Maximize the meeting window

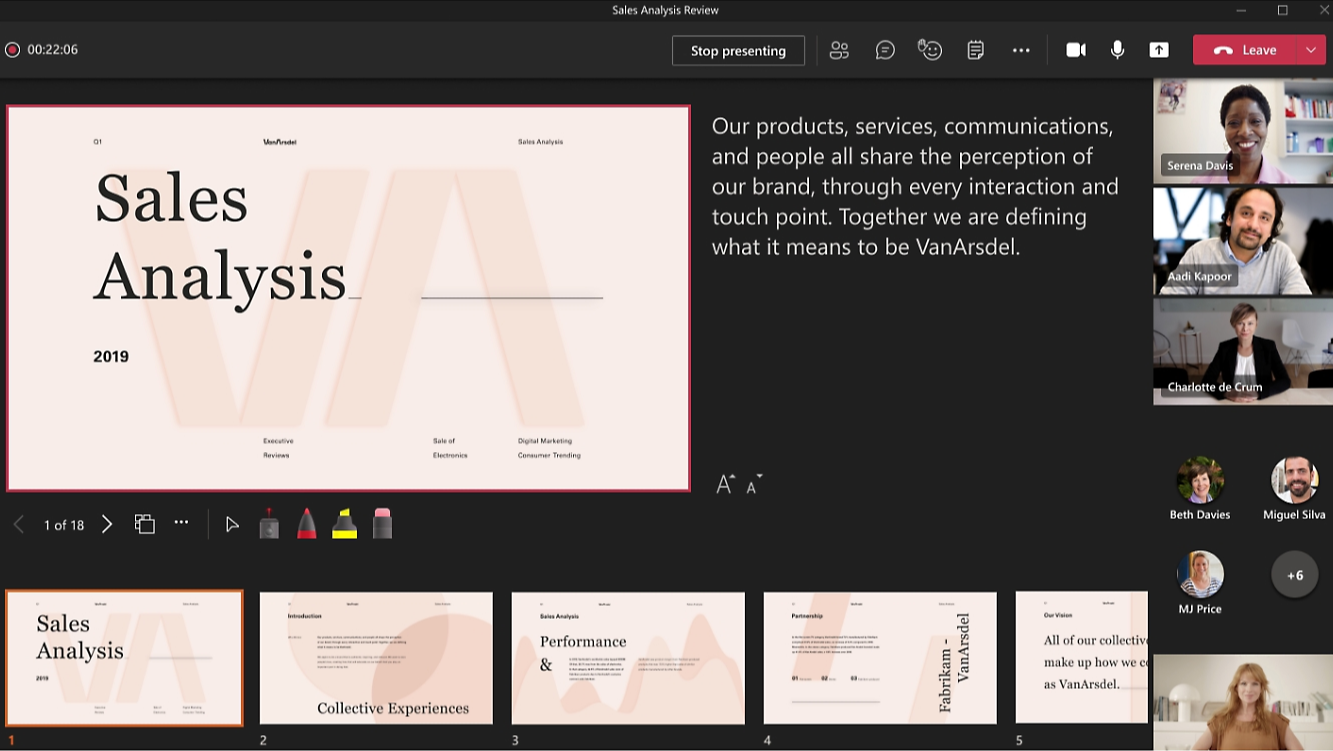1283,10
